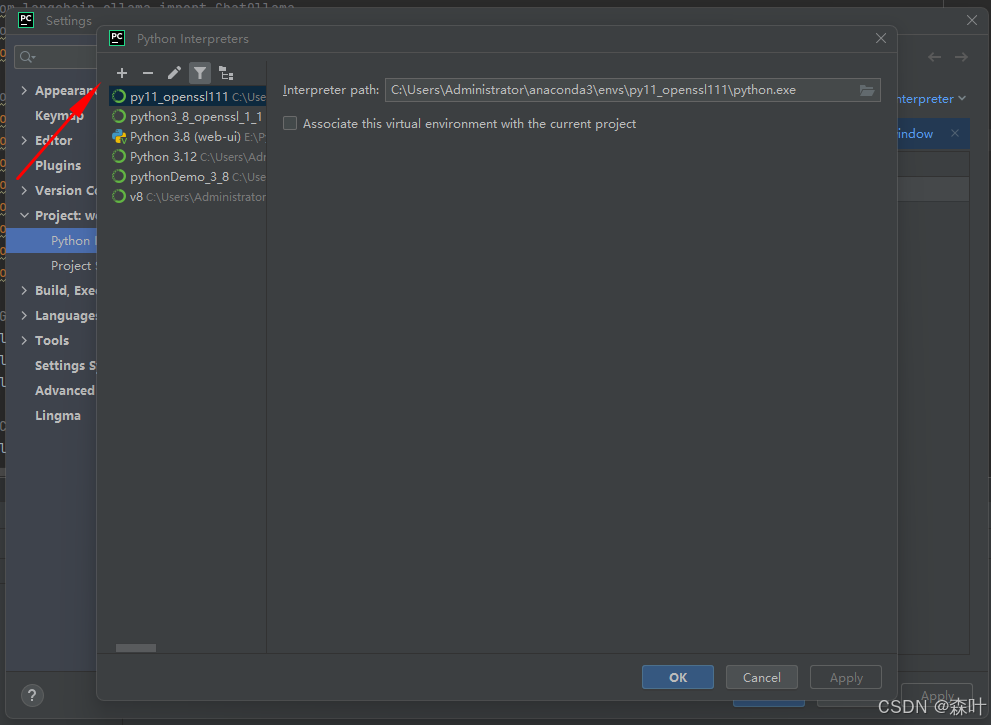Go forward with Settings right arrow
This screenshot has width=991, height=725.
tap(961, 58)
